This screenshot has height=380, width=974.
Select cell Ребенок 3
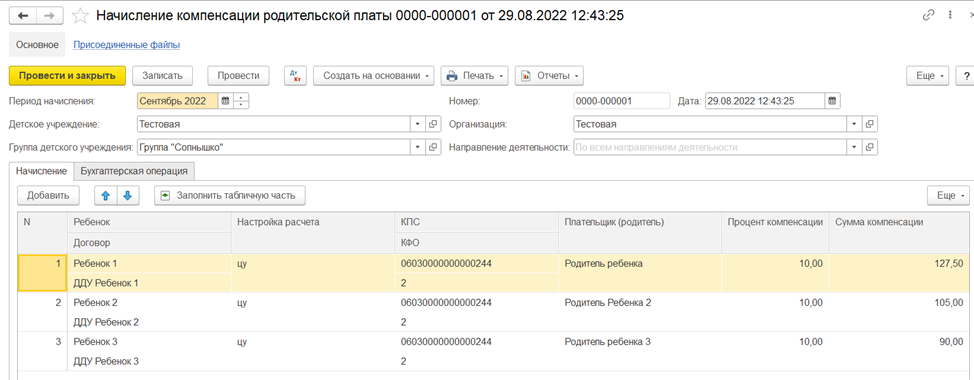point(149,342)
